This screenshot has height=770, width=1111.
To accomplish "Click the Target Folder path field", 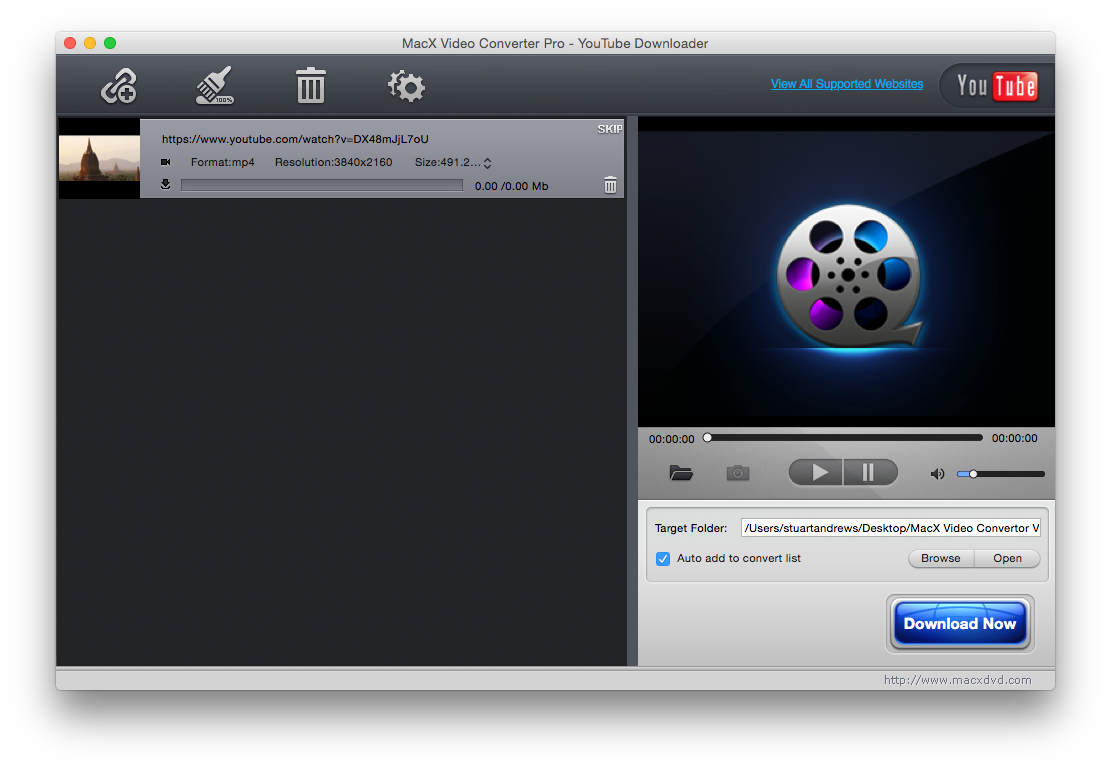I will [891, 528].
